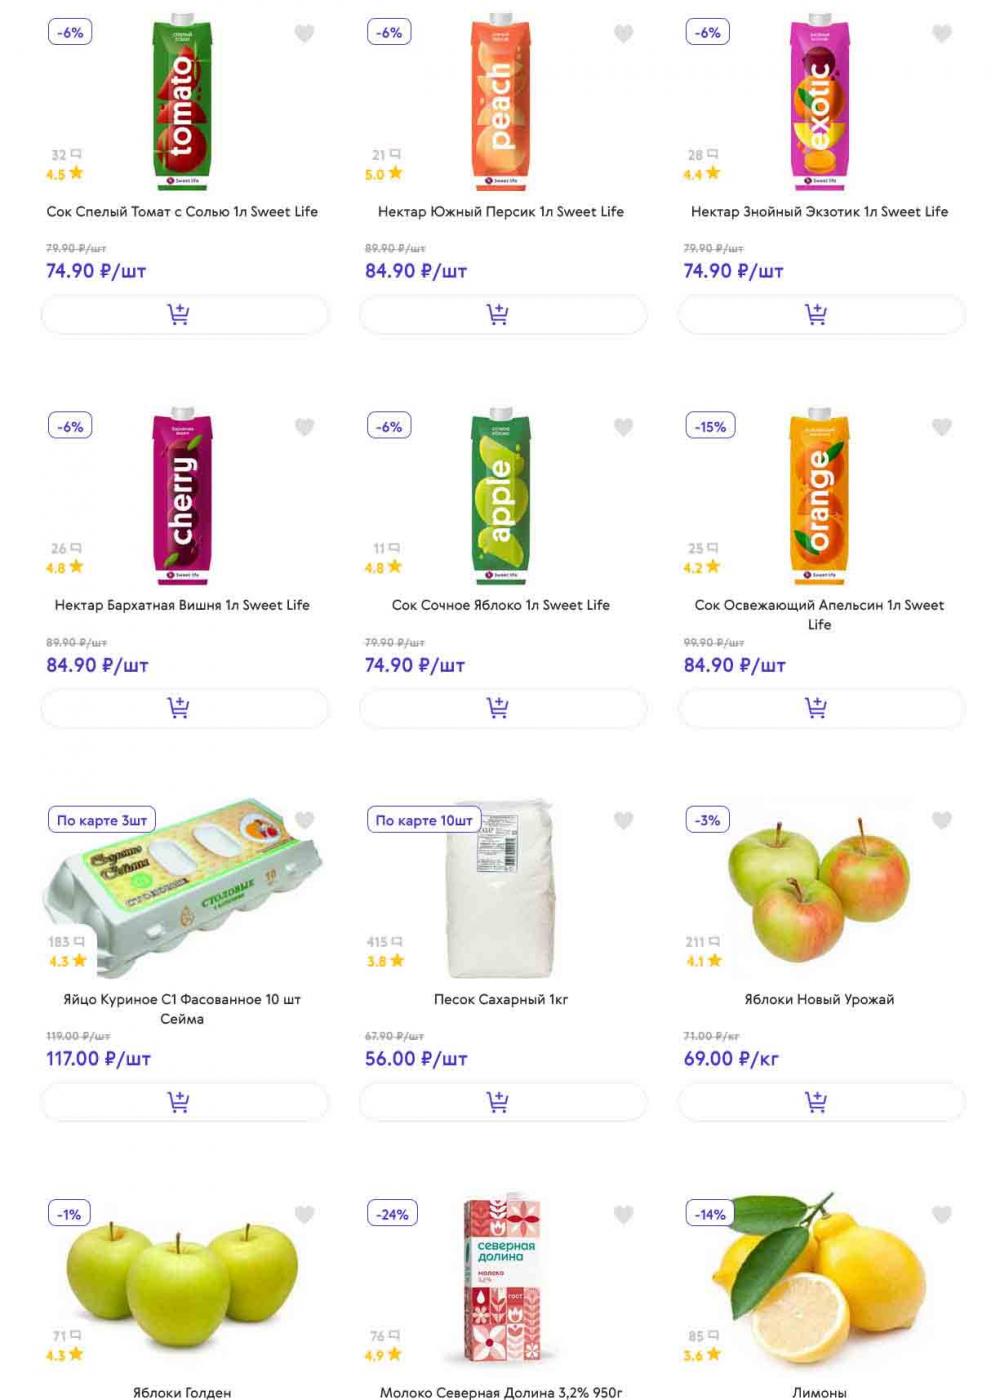Add orange juice to cart
The width and height of the screenshot is (1000, 1400).
click(x=821, y=708)
